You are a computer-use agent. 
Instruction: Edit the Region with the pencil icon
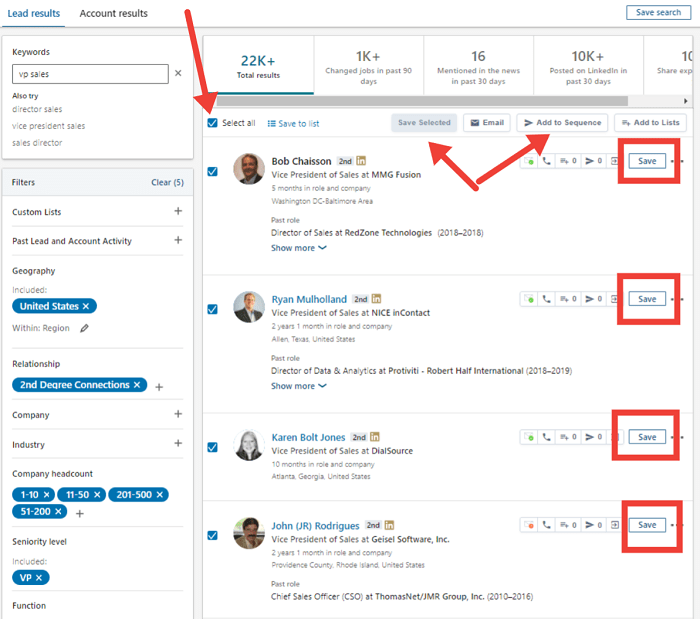point(85,327)
